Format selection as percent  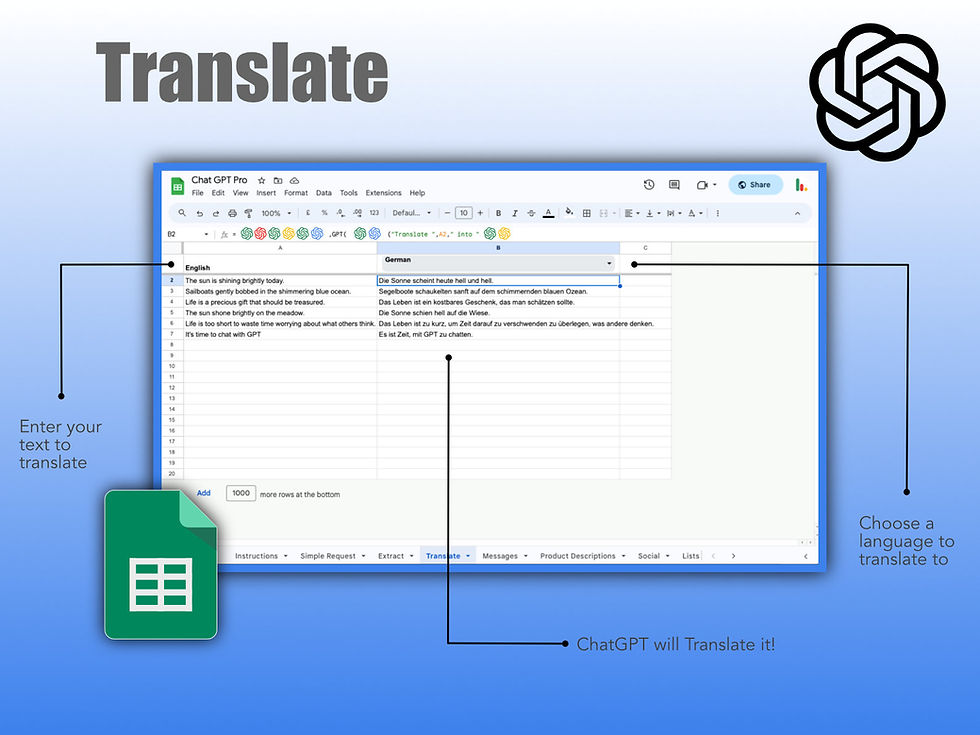324,213
